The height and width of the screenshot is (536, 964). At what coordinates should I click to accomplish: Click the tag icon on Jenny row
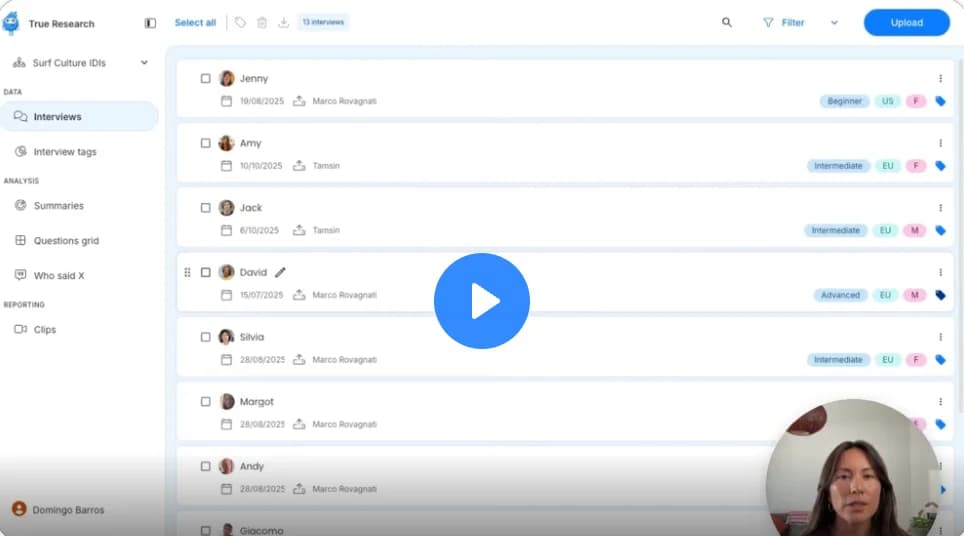(940, 101)
